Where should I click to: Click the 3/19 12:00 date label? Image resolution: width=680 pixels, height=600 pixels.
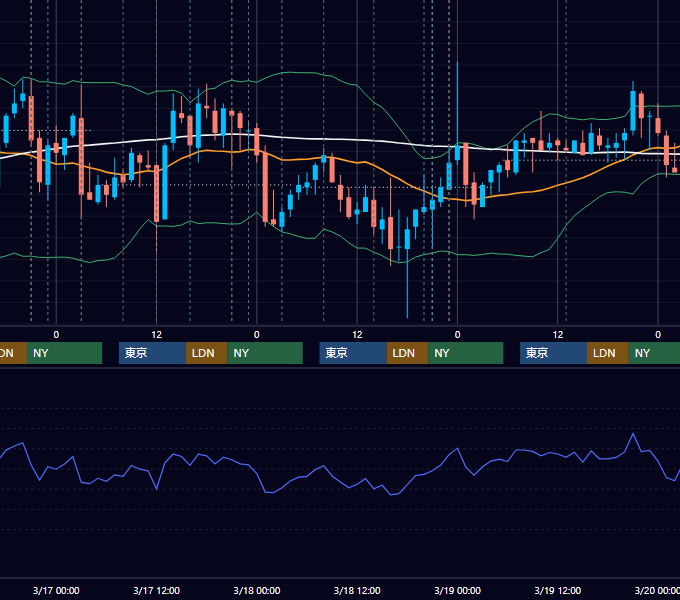(x=558, y=590)
